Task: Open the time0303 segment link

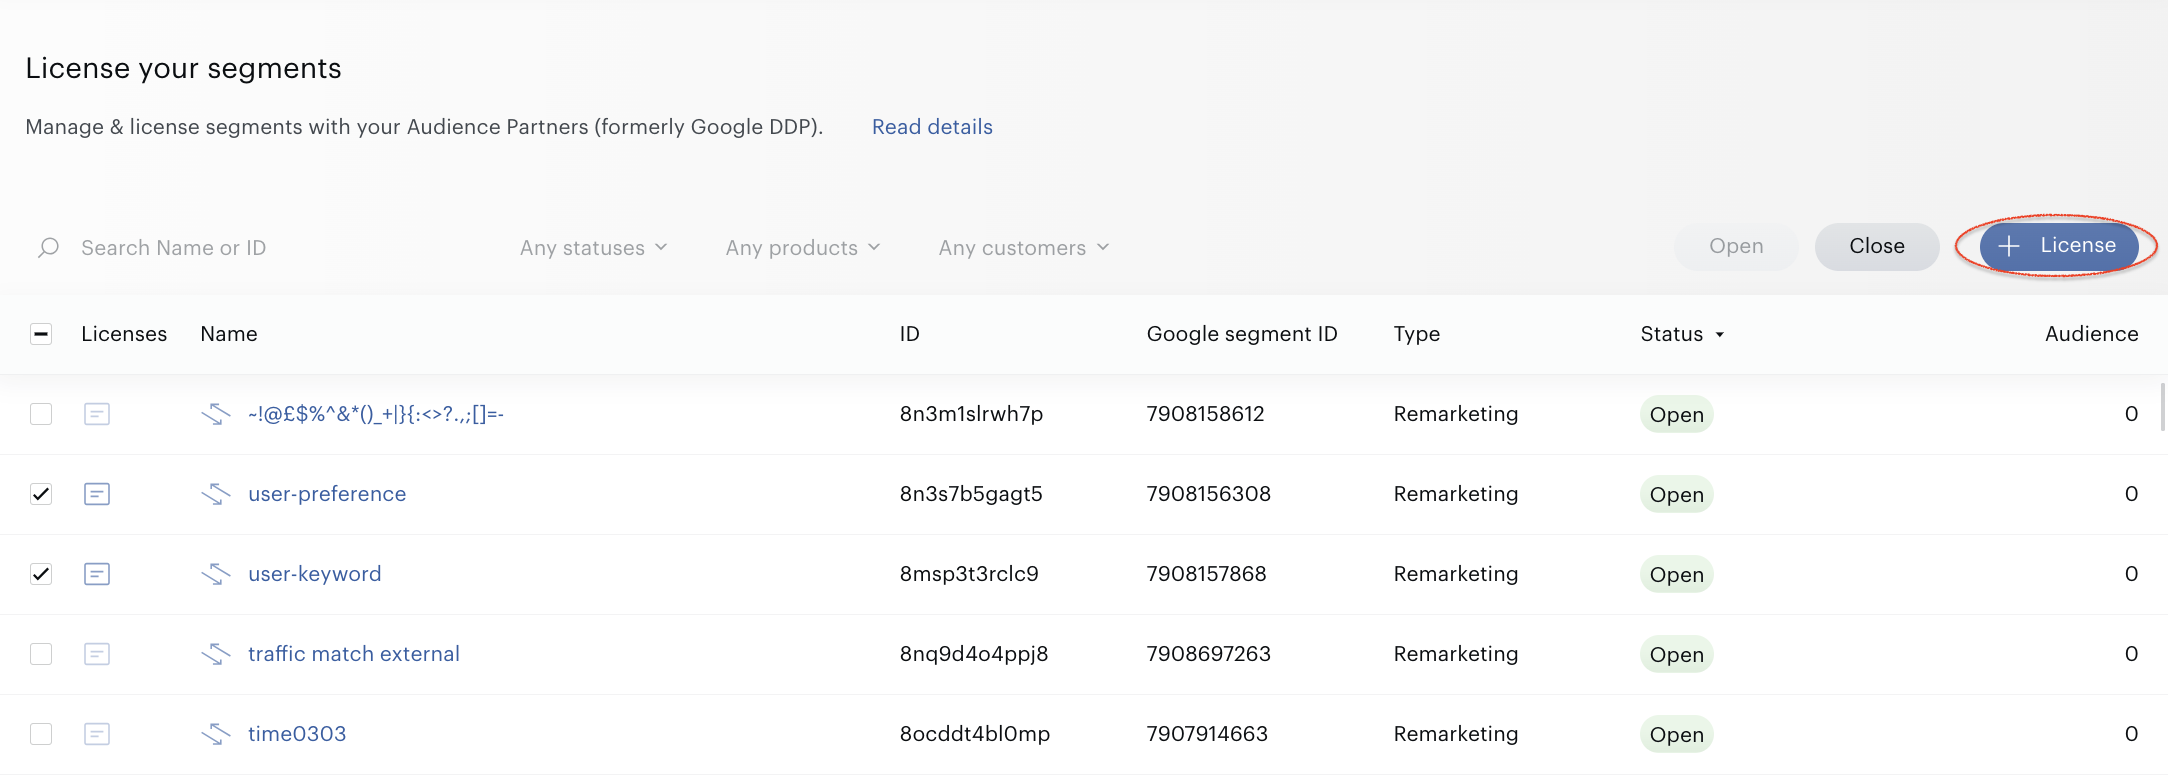Action: coord(297,734)
